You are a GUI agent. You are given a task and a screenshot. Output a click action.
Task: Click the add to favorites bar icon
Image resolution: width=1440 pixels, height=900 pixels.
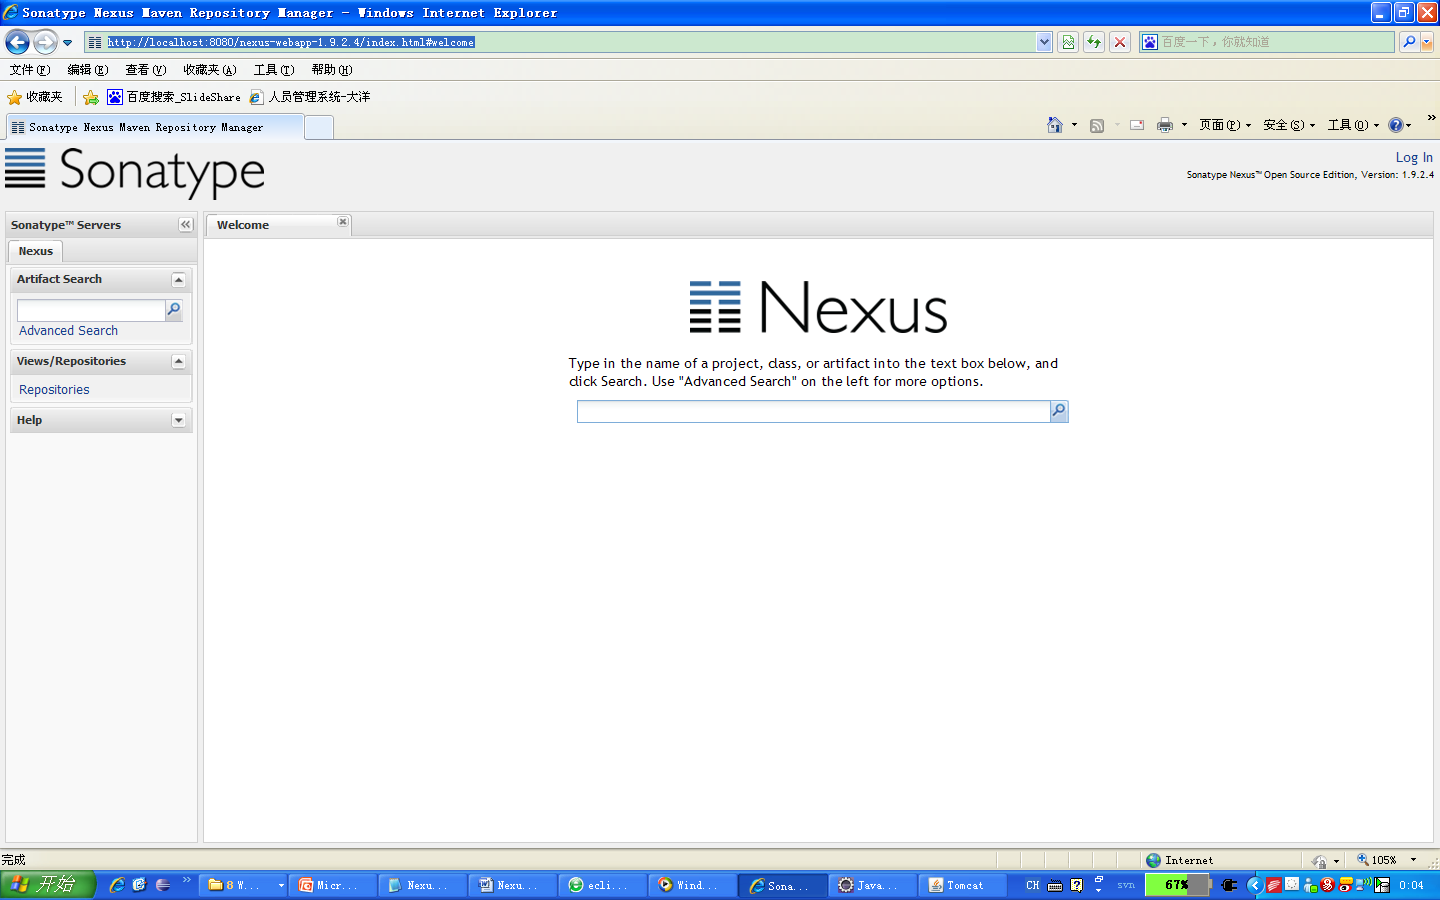click(91, 97)
